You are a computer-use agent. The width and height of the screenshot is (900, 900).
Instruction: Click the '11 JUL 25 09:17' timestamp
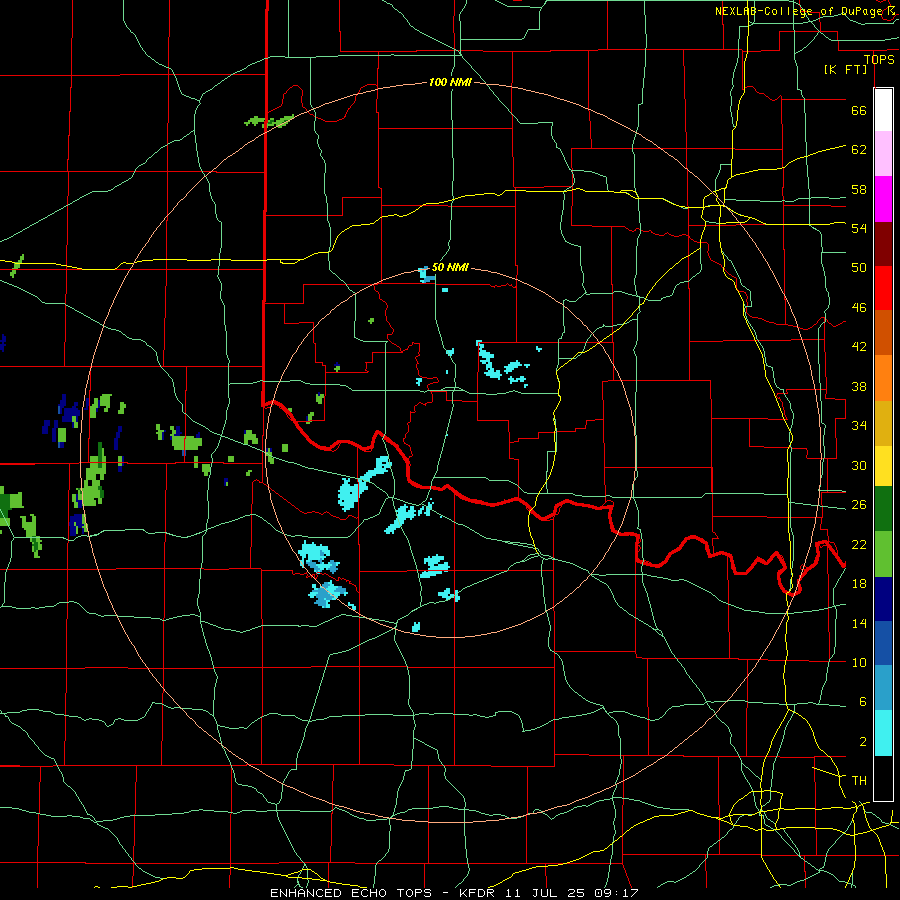(572, 893)
